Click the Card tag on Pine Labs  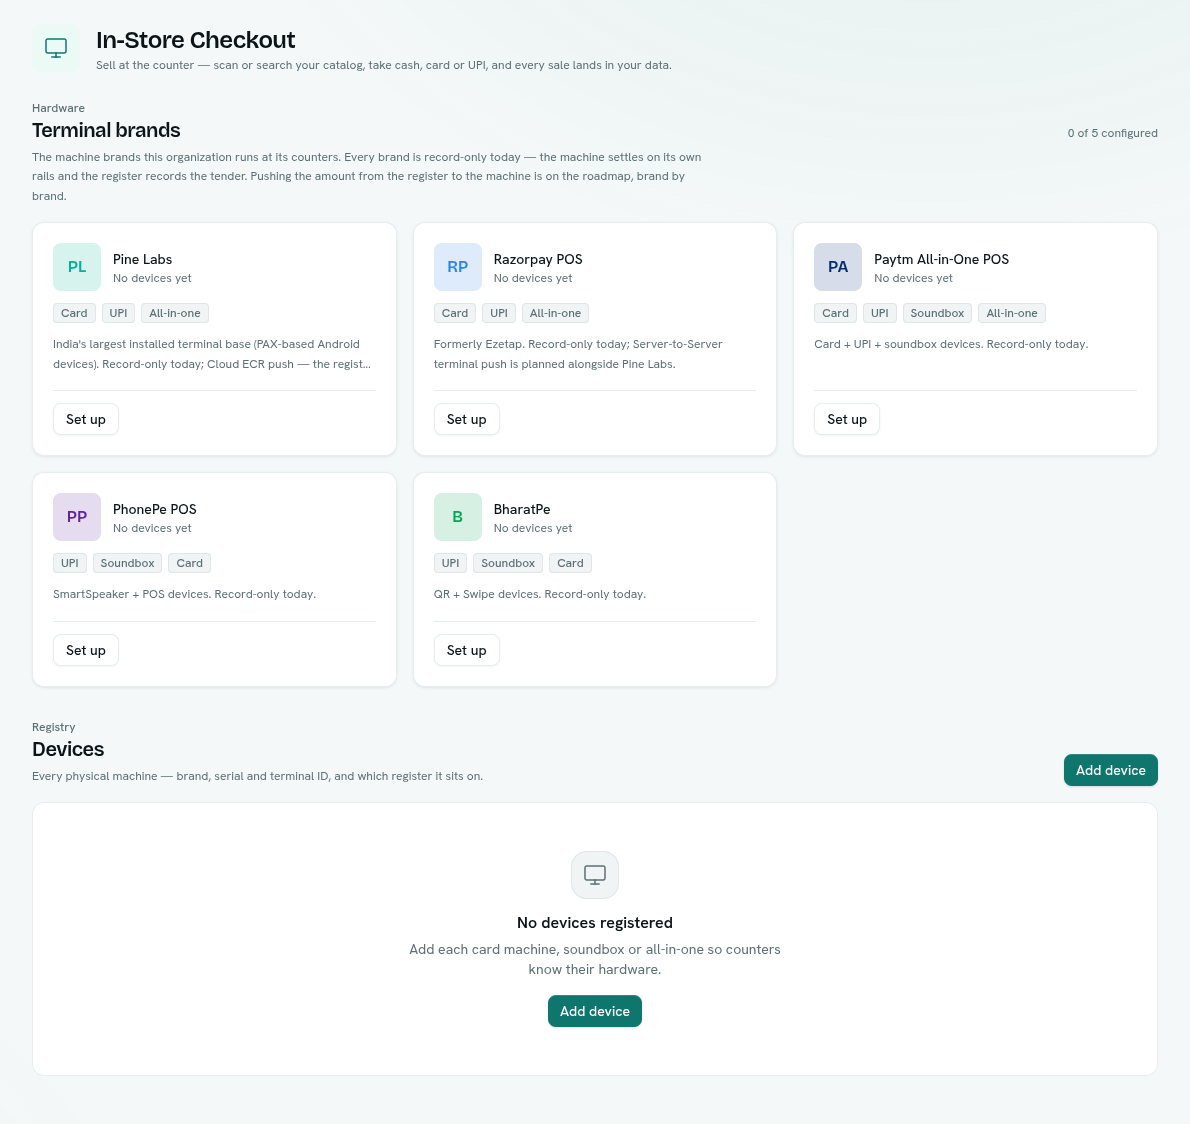(74, 313)
